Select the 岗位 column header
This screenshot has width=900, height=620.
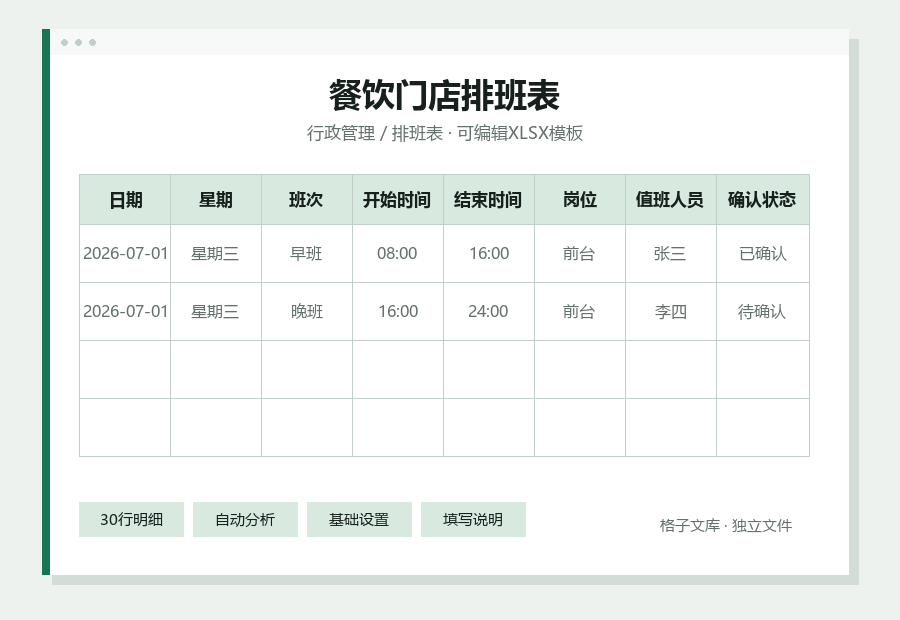click(580, 200)
